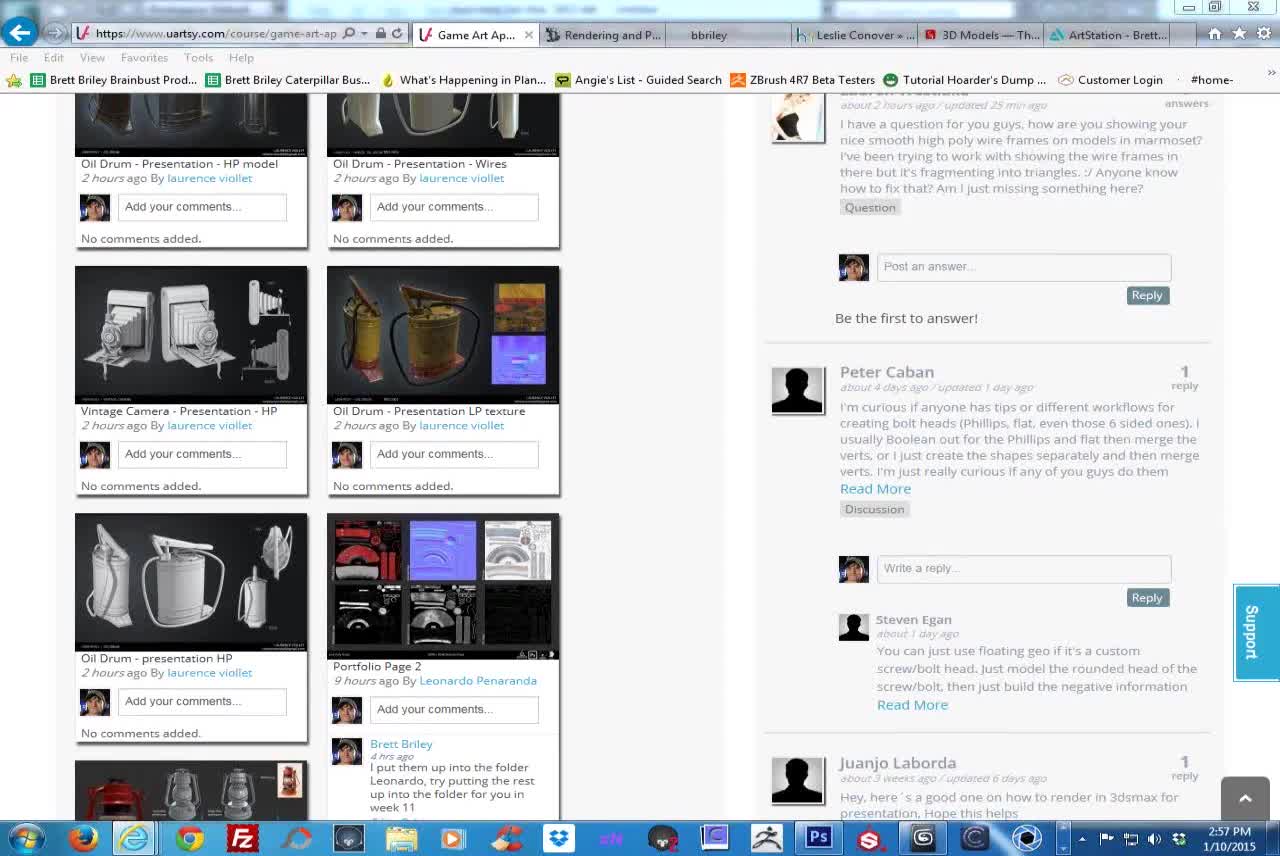Open the Favorites menu

144,58
